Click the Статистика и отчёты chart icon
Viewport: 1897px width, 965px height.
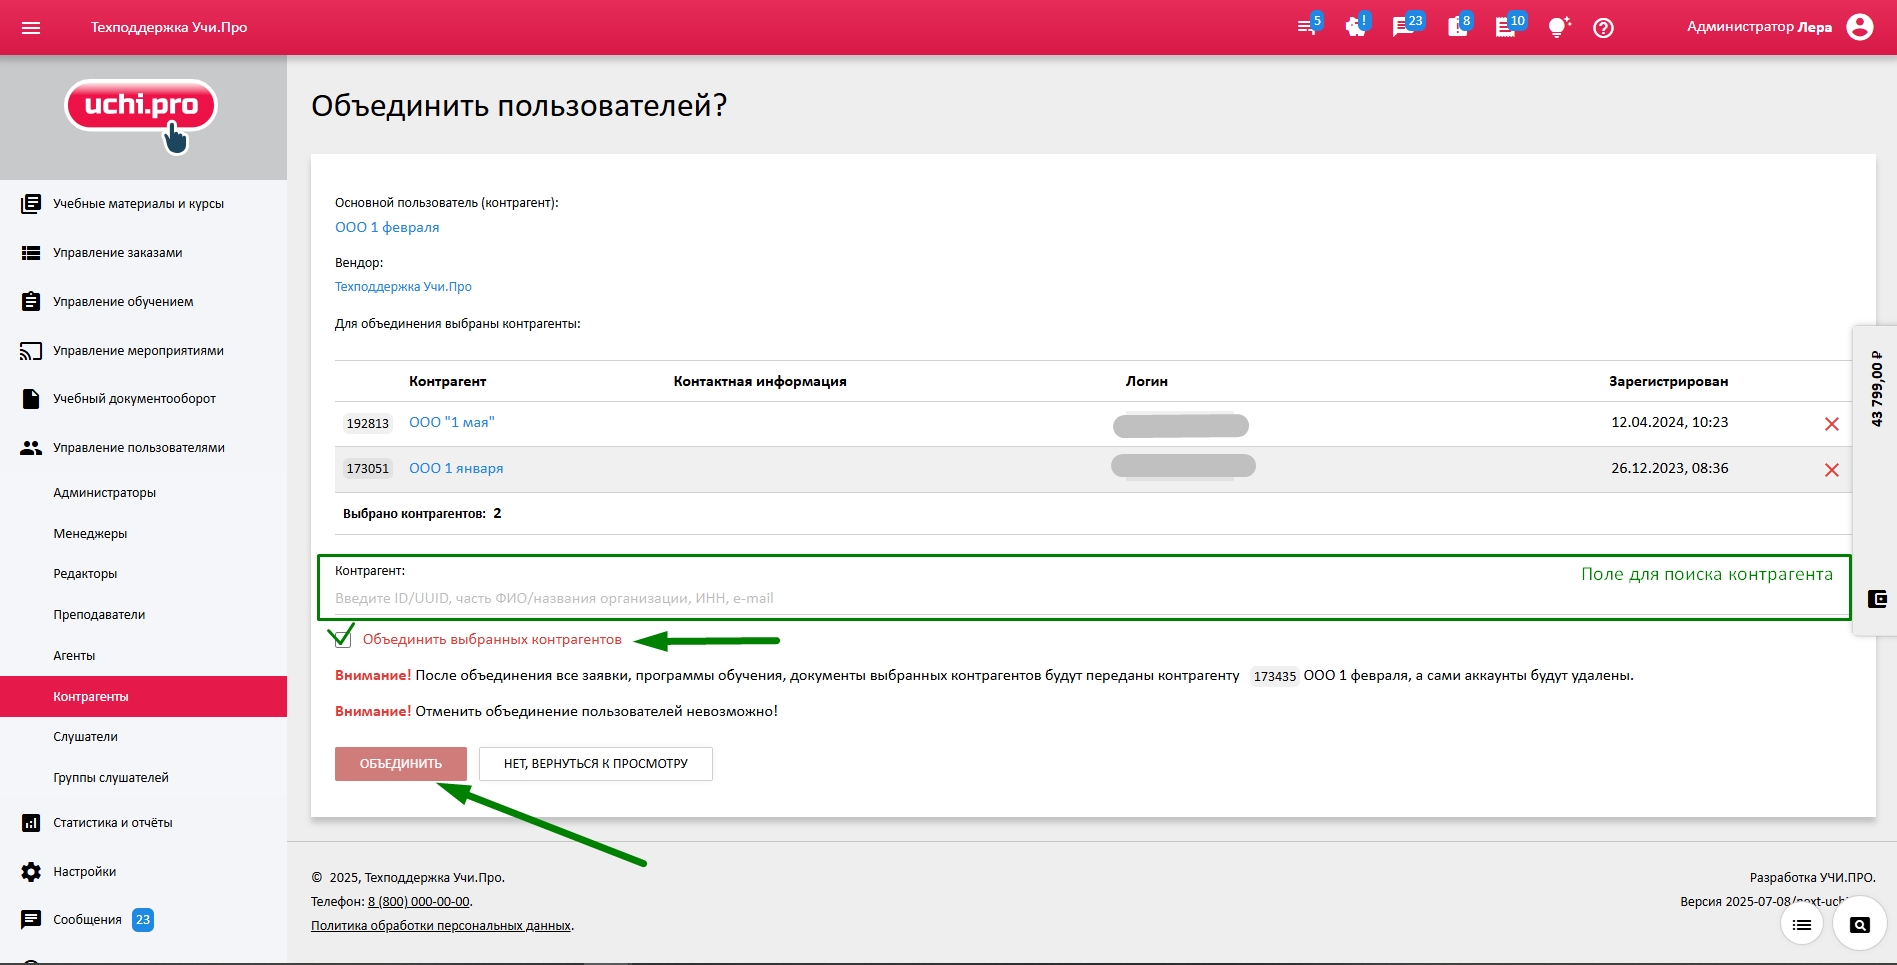pos(31,823)
